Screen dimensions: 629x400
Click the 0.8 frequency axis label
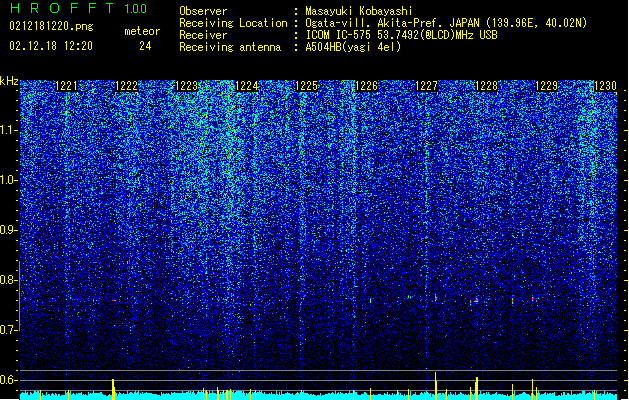[x=9, y=280]
